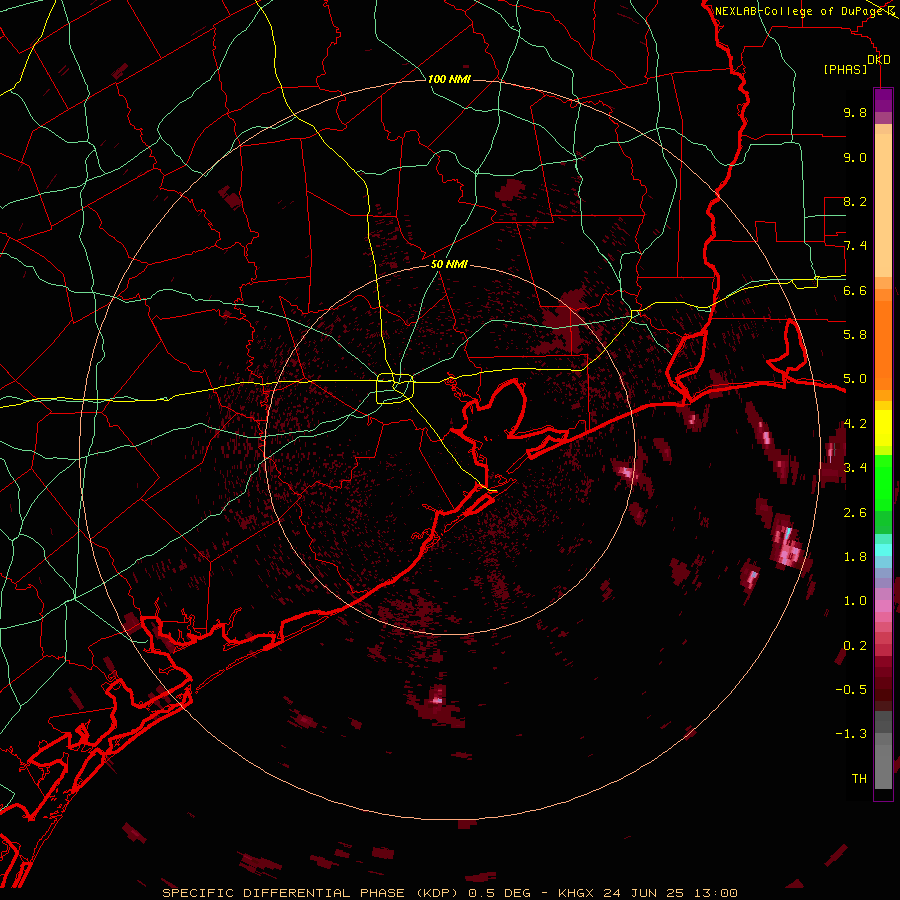Click the DKD product label
900x900 pixels.
click(x=879, y=59)
